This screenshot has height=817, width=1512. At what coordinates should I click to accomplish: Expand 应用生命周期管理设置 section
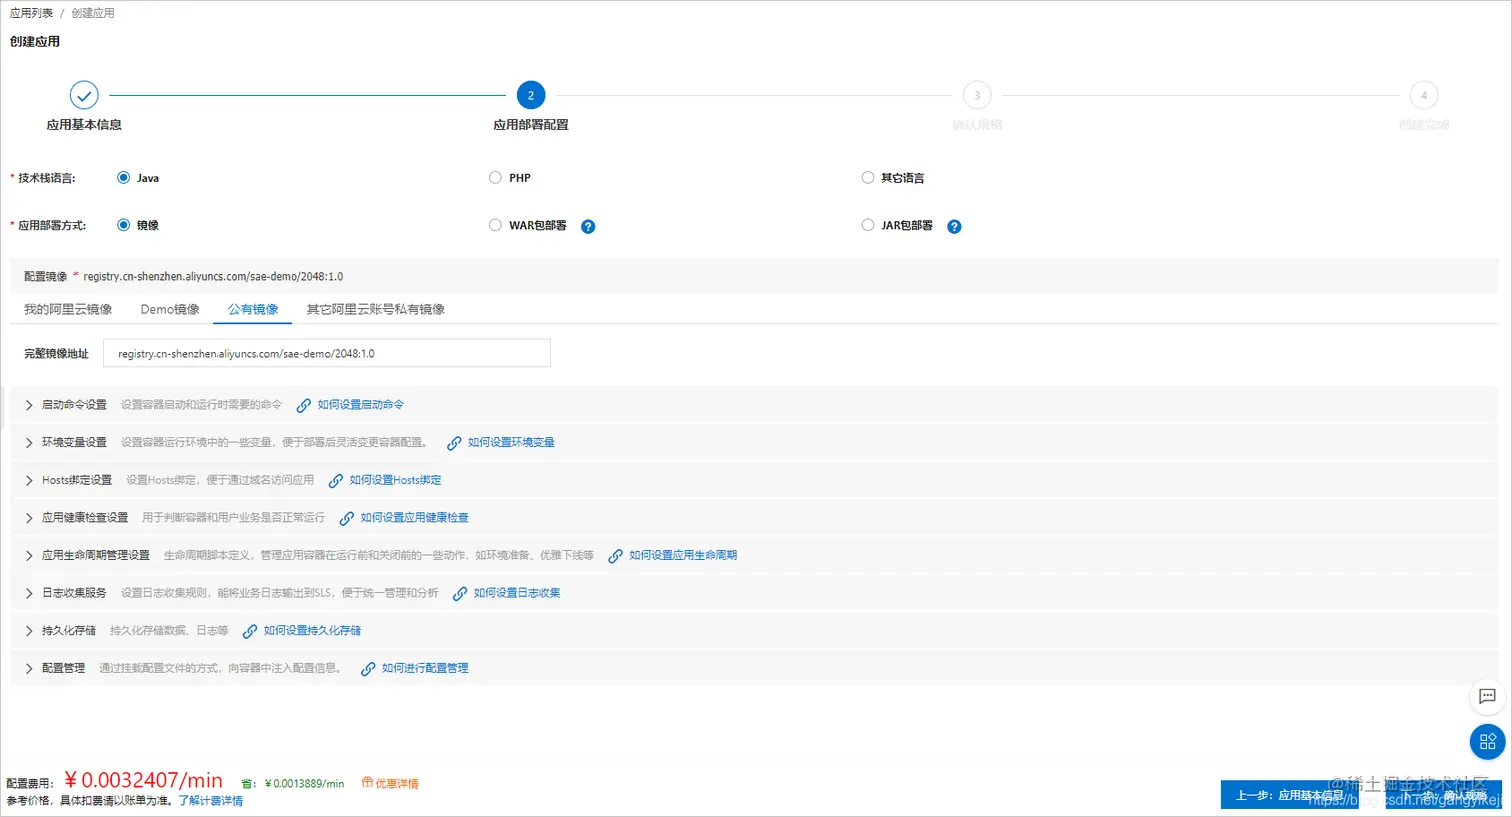coord(29,555)
